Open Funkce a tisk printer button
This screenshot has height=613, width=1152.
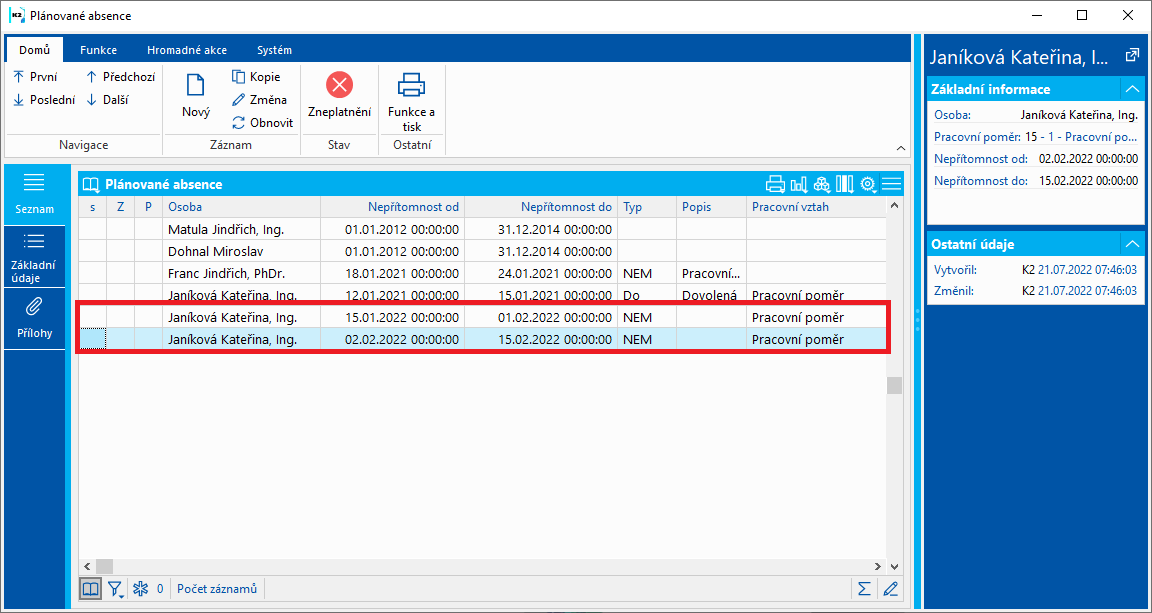[x=411, y=101]
